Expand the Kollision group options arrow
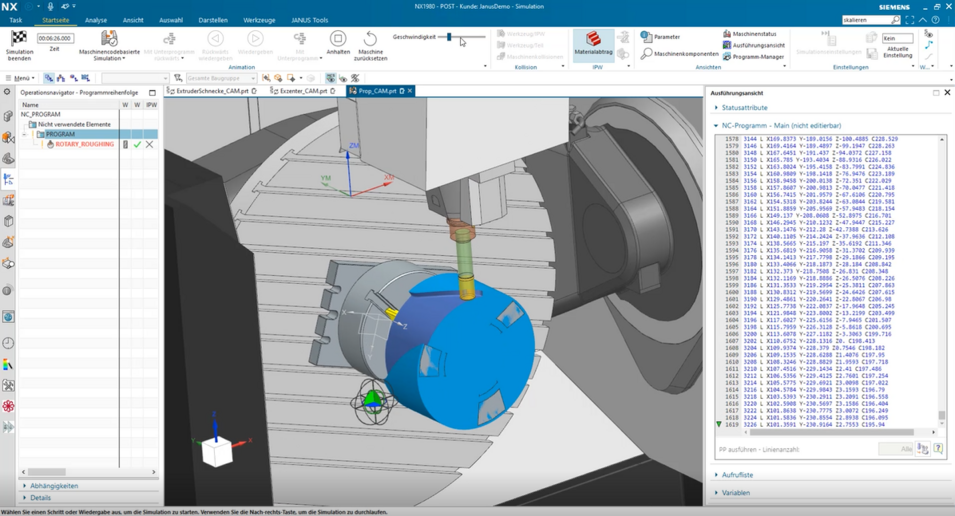 562,66
